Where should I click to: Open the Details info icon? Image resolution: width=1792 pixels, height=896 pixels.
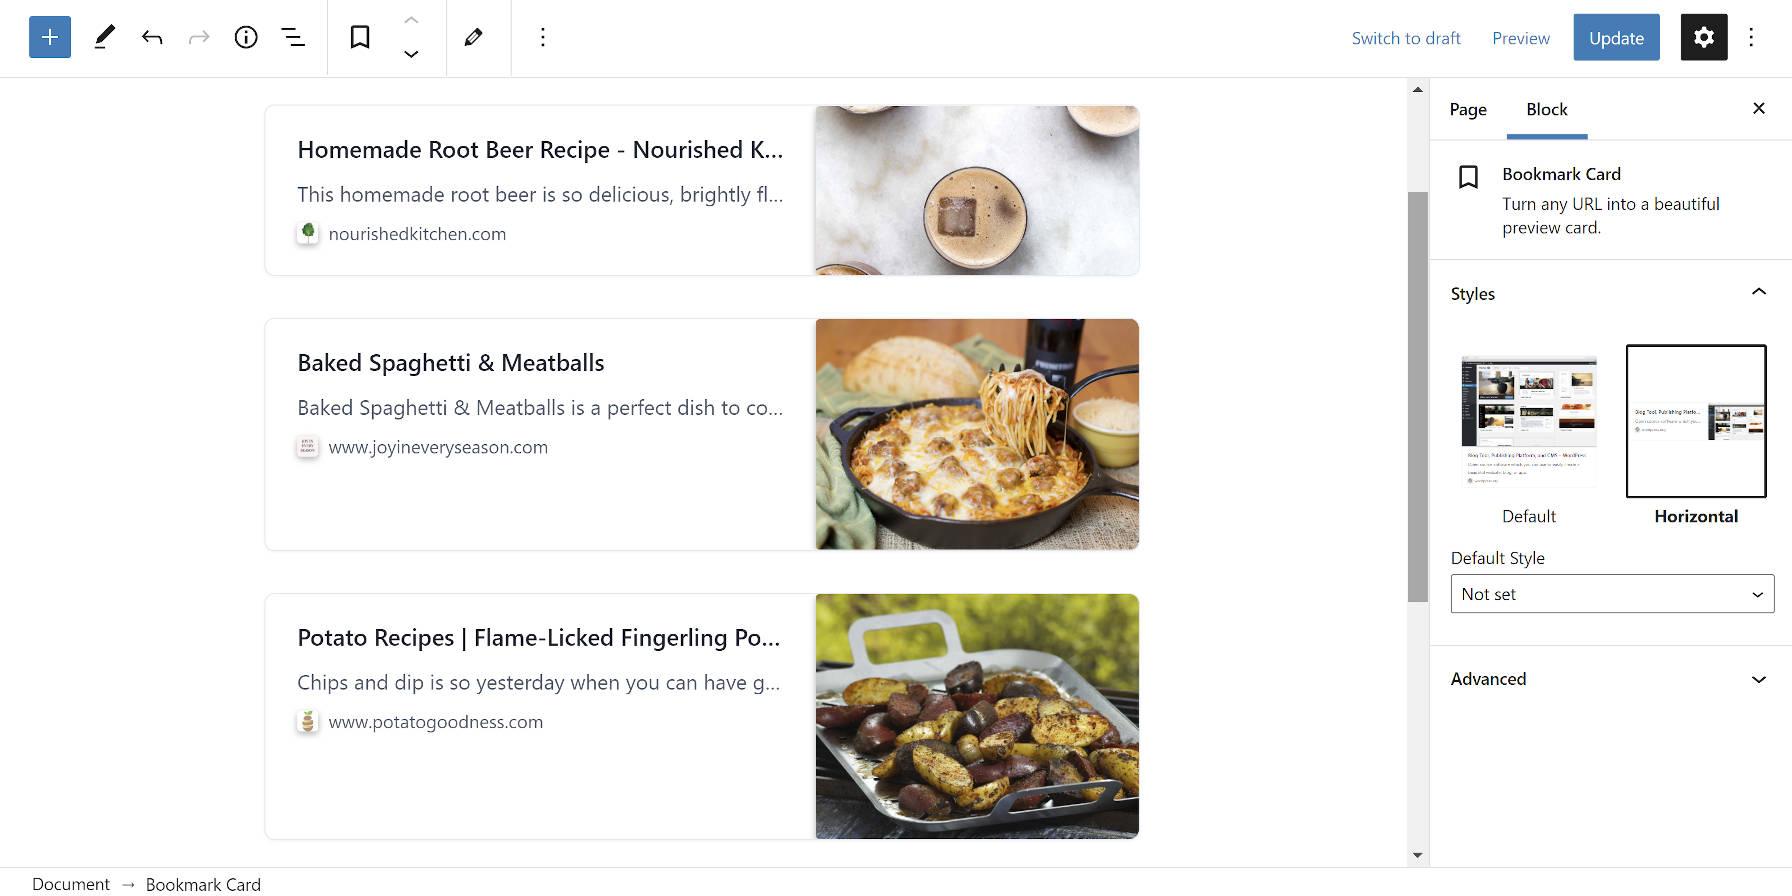[x=246, y=37]
